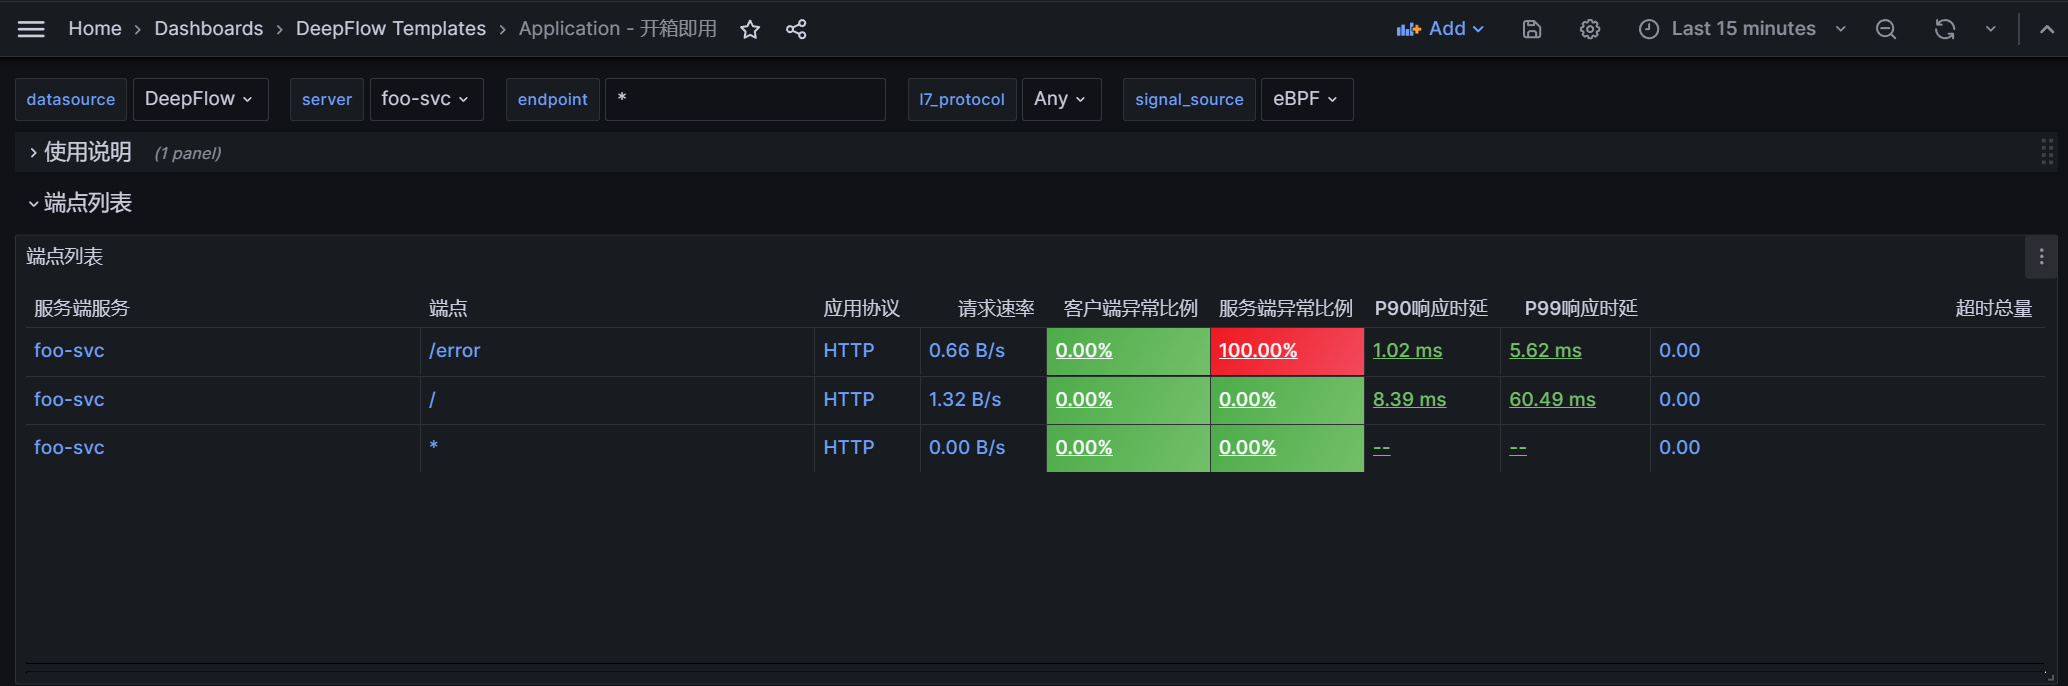Click the 8.39 ms P90 latency
Image resolution: width=2068 pixels, height=686 pixels.
point(1409,400)
